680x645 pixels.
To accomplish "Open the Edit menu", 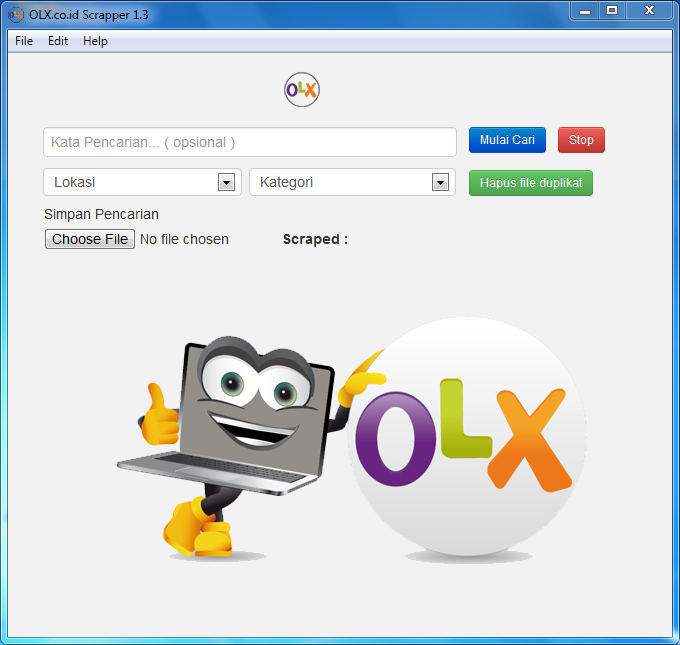I will pos(58,41).
